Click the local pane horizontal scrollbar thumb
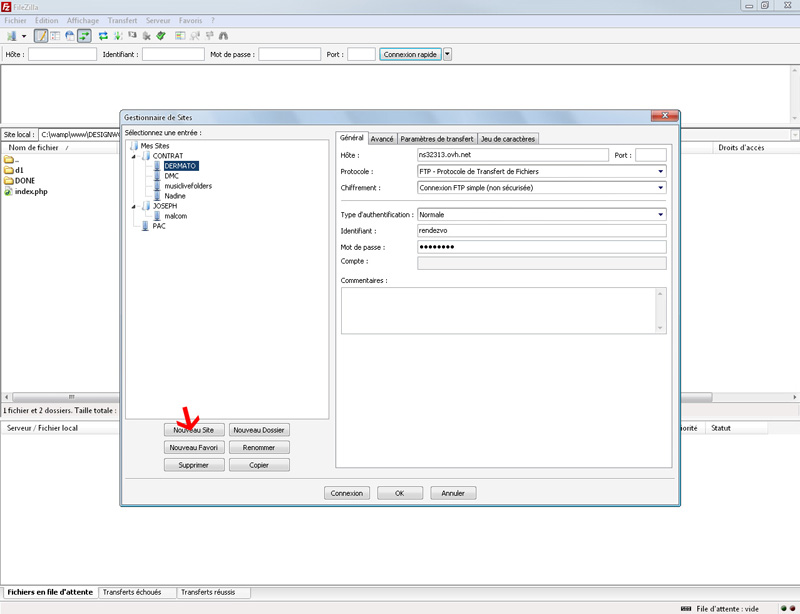 point(66,397)
